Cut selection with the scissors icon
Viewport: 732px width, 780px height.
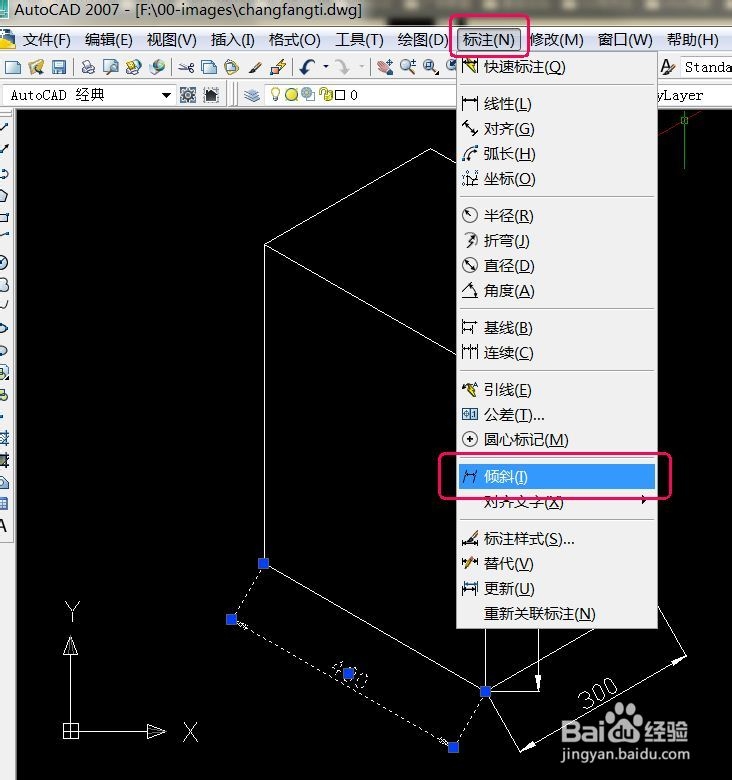(186, 67)
